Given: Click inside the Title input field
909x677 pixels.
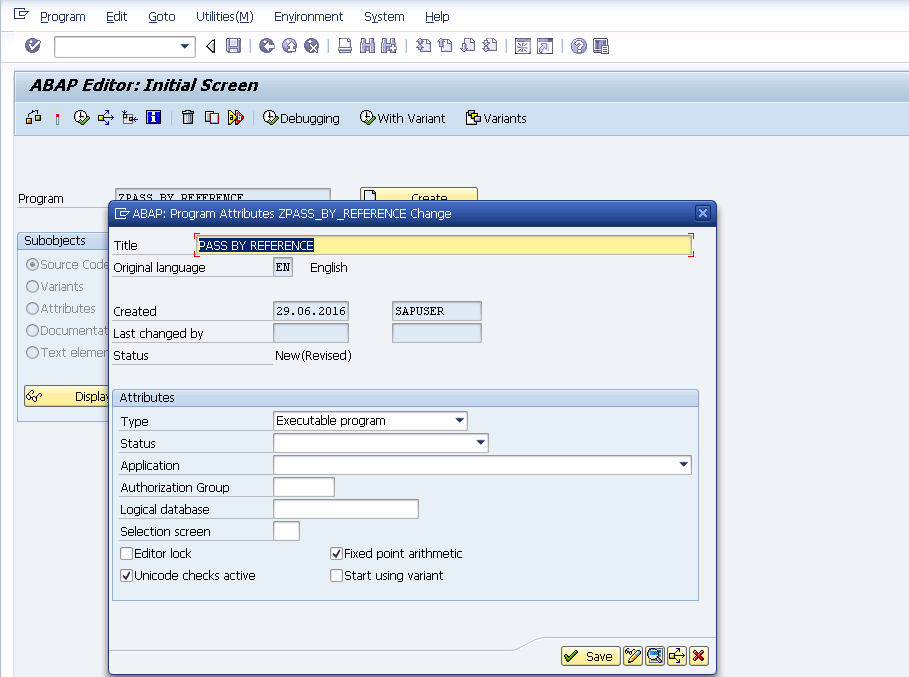Looking at the screenshot, I should 440,244.
